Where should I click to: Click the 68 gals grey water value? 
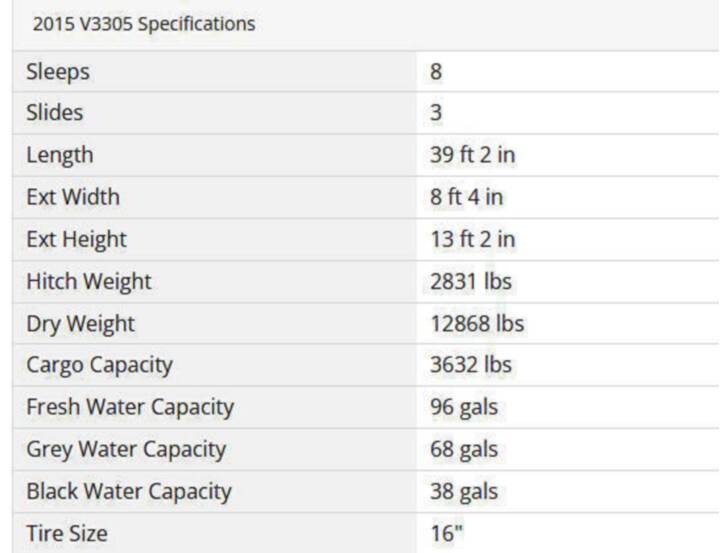pyautogui.click(x=464, y=450)
